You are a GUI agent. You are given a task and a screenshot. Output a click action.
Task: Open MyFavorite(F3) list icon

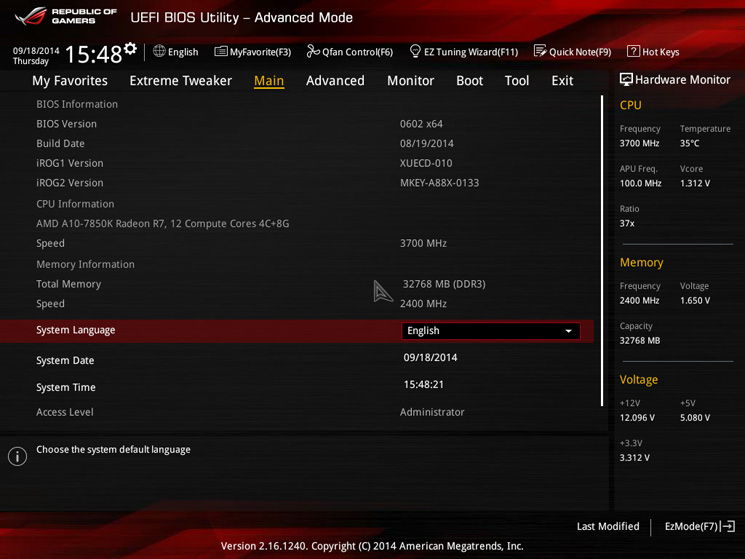pos(220,51)
